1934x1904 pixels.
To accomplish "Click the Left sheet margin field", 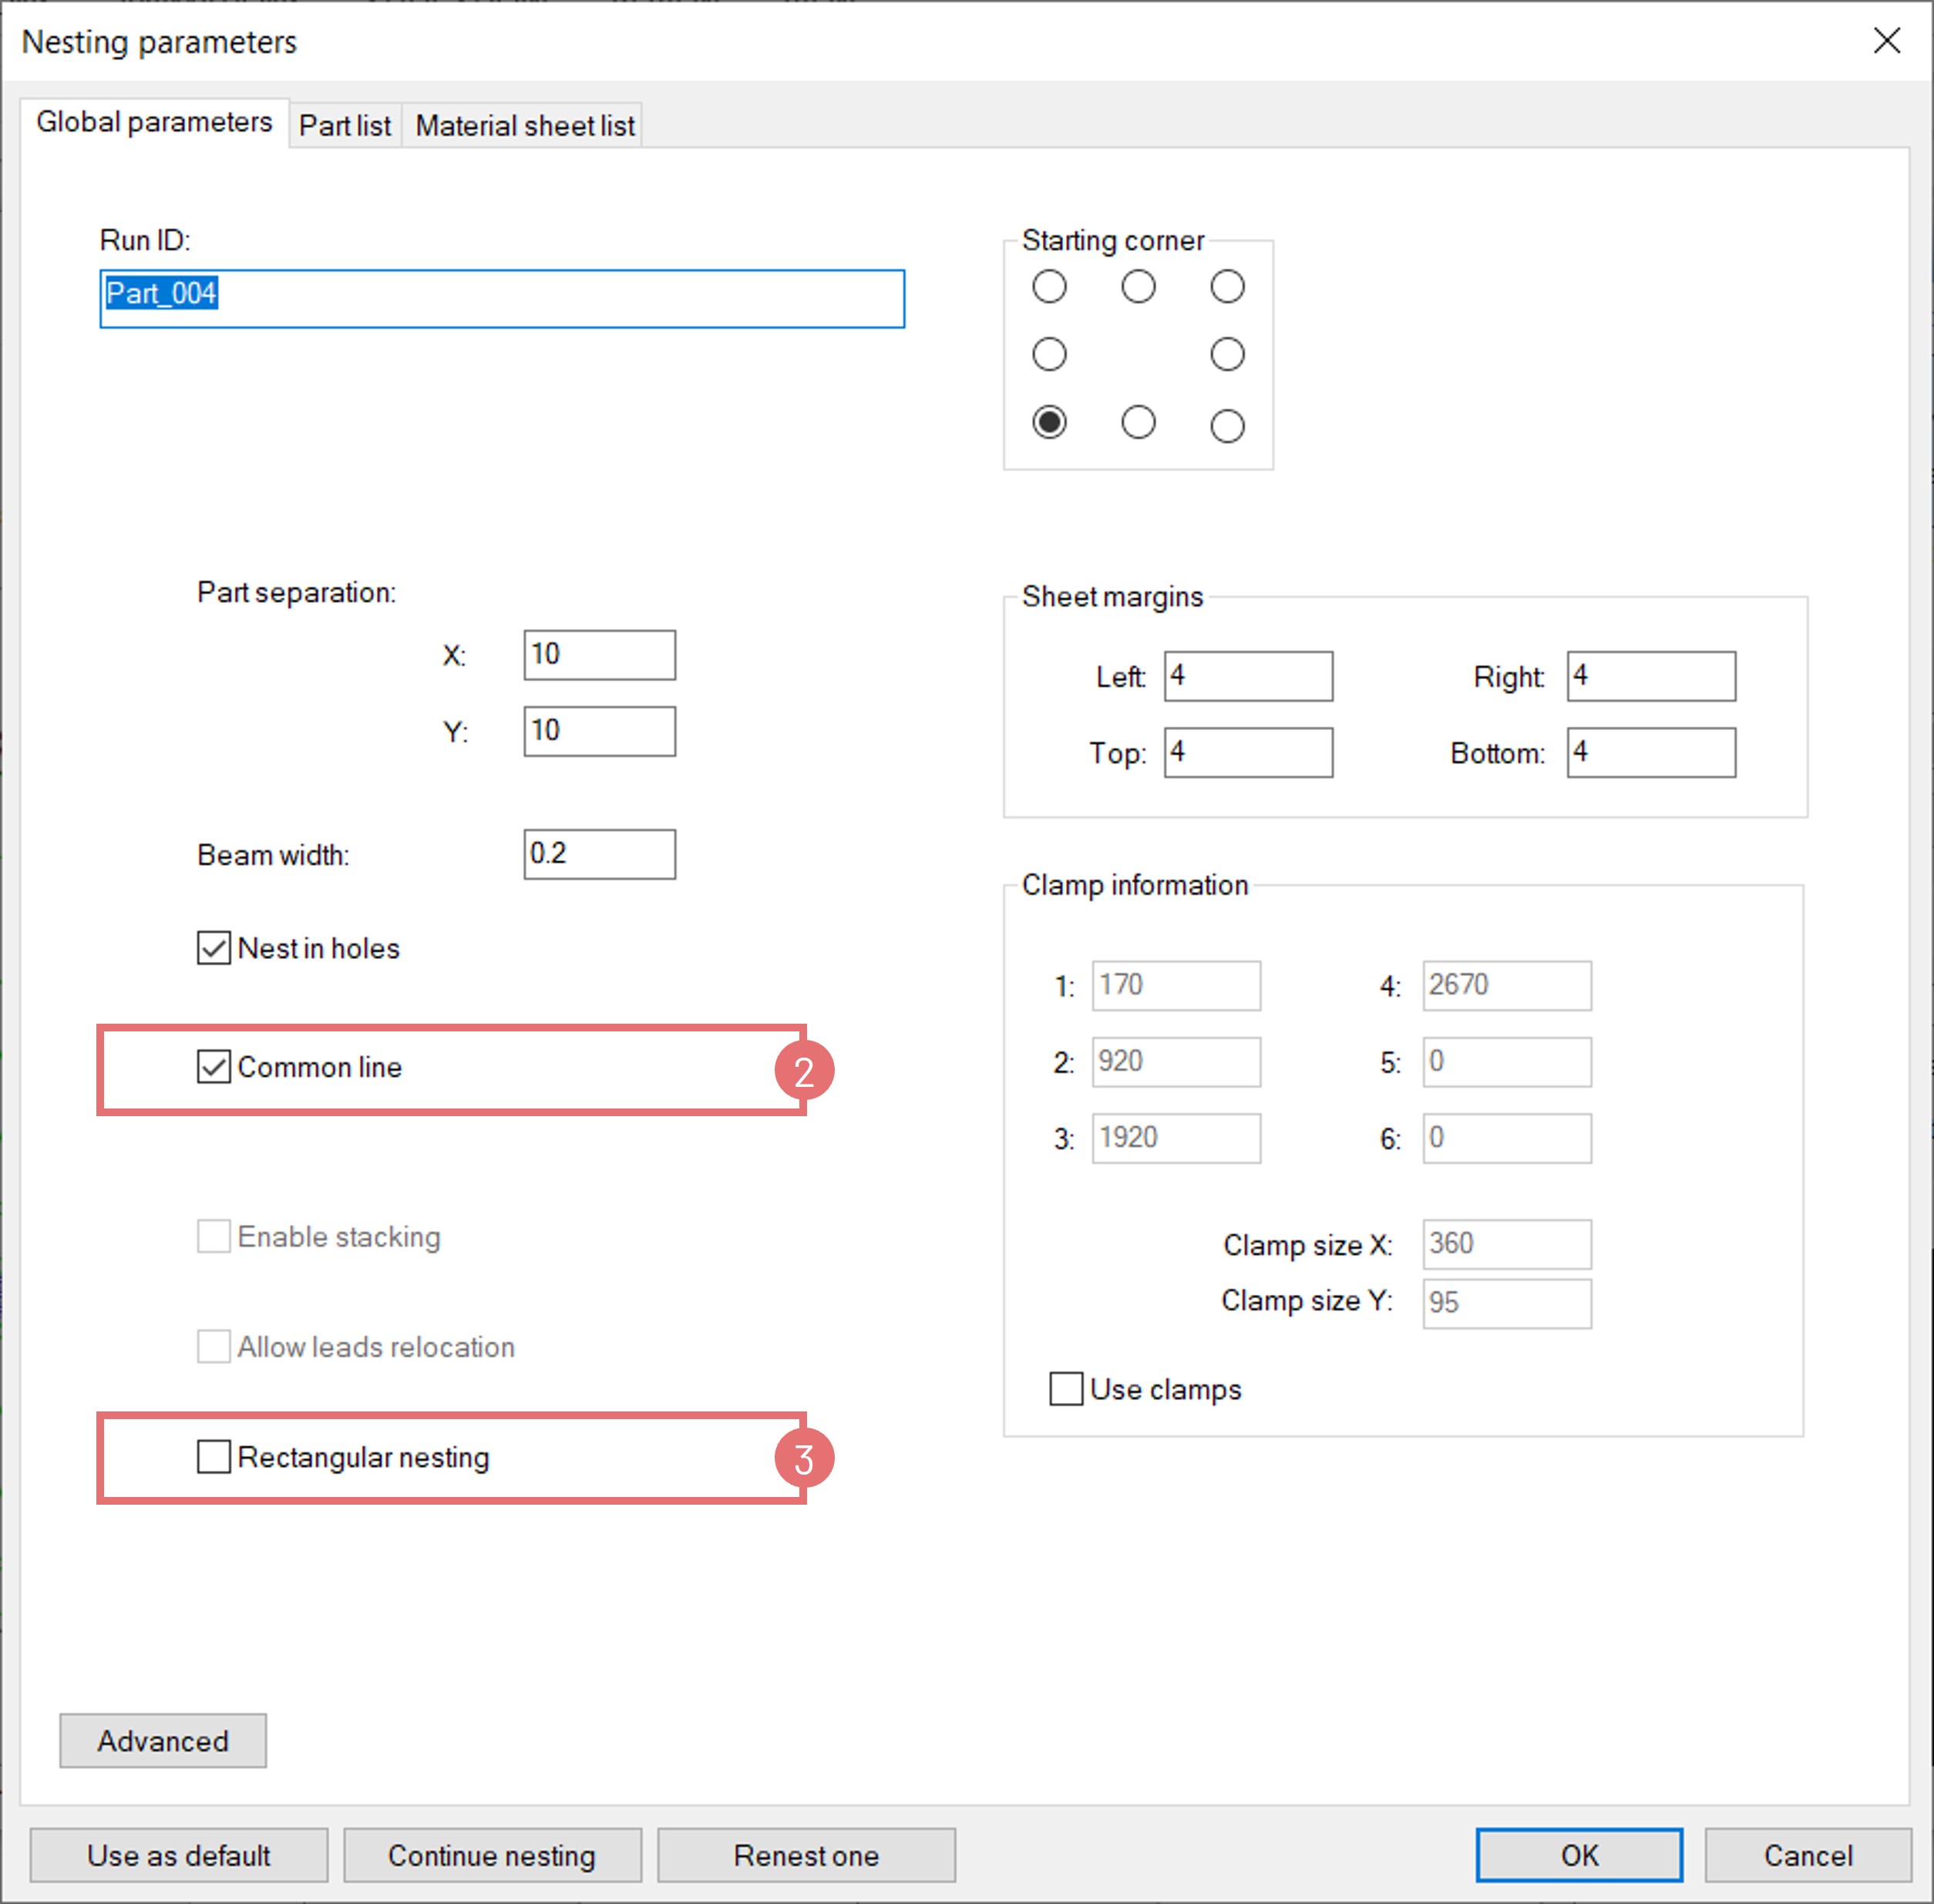I will click(x=1248, y=677).
